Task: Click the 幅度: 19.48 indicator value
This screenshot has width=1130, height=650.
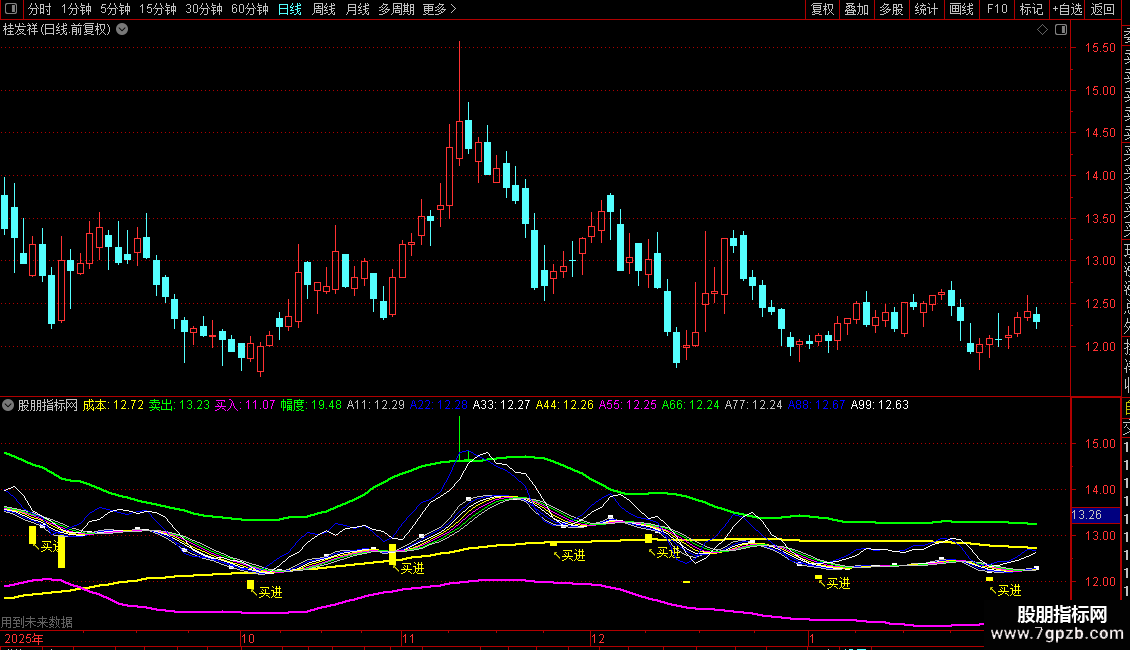Action: tap(311, 405)
